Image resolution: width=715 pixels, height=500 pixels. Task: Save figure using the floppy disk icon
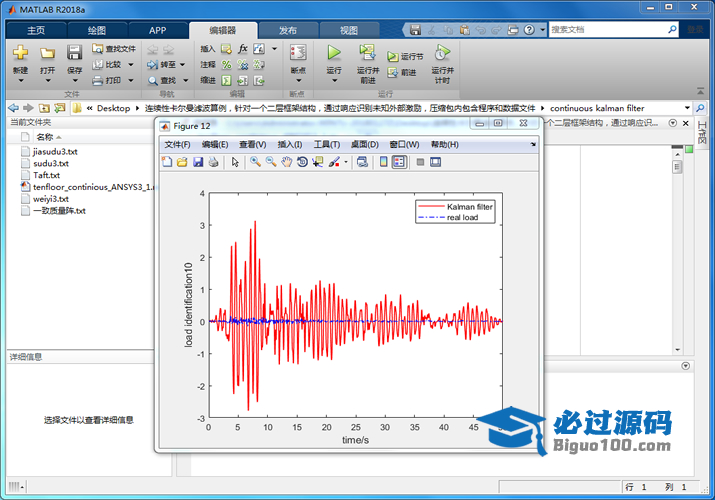pos(198,162)
